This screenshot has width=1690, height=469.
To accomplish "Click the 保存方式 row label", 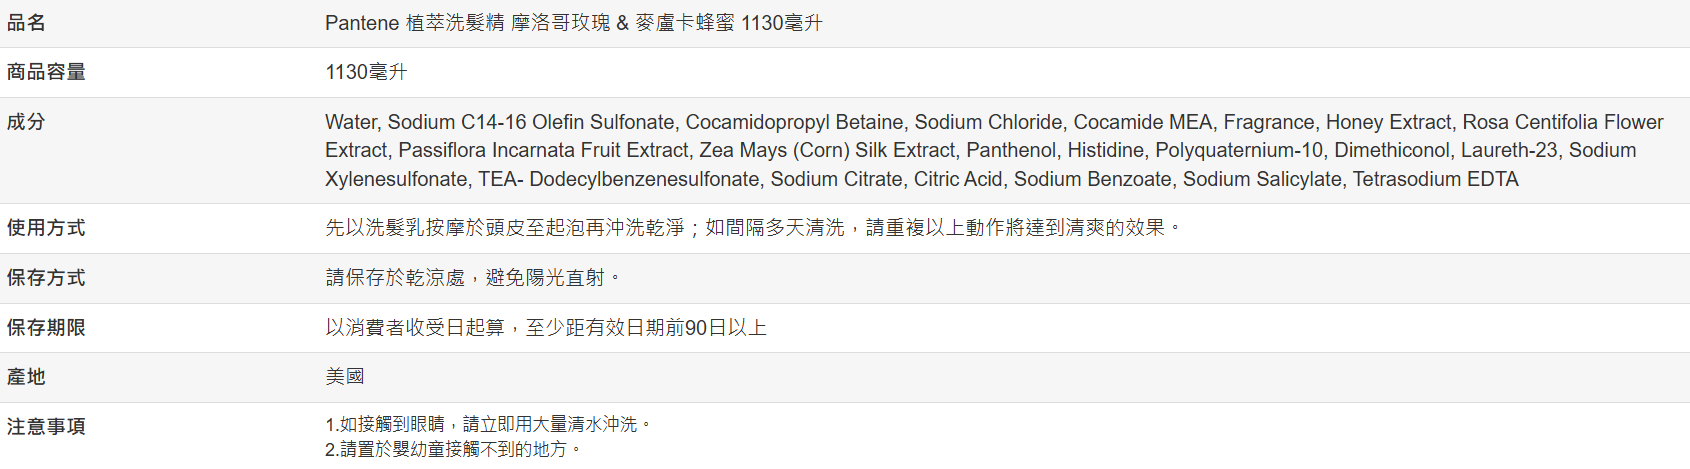I will pos(46,278).
